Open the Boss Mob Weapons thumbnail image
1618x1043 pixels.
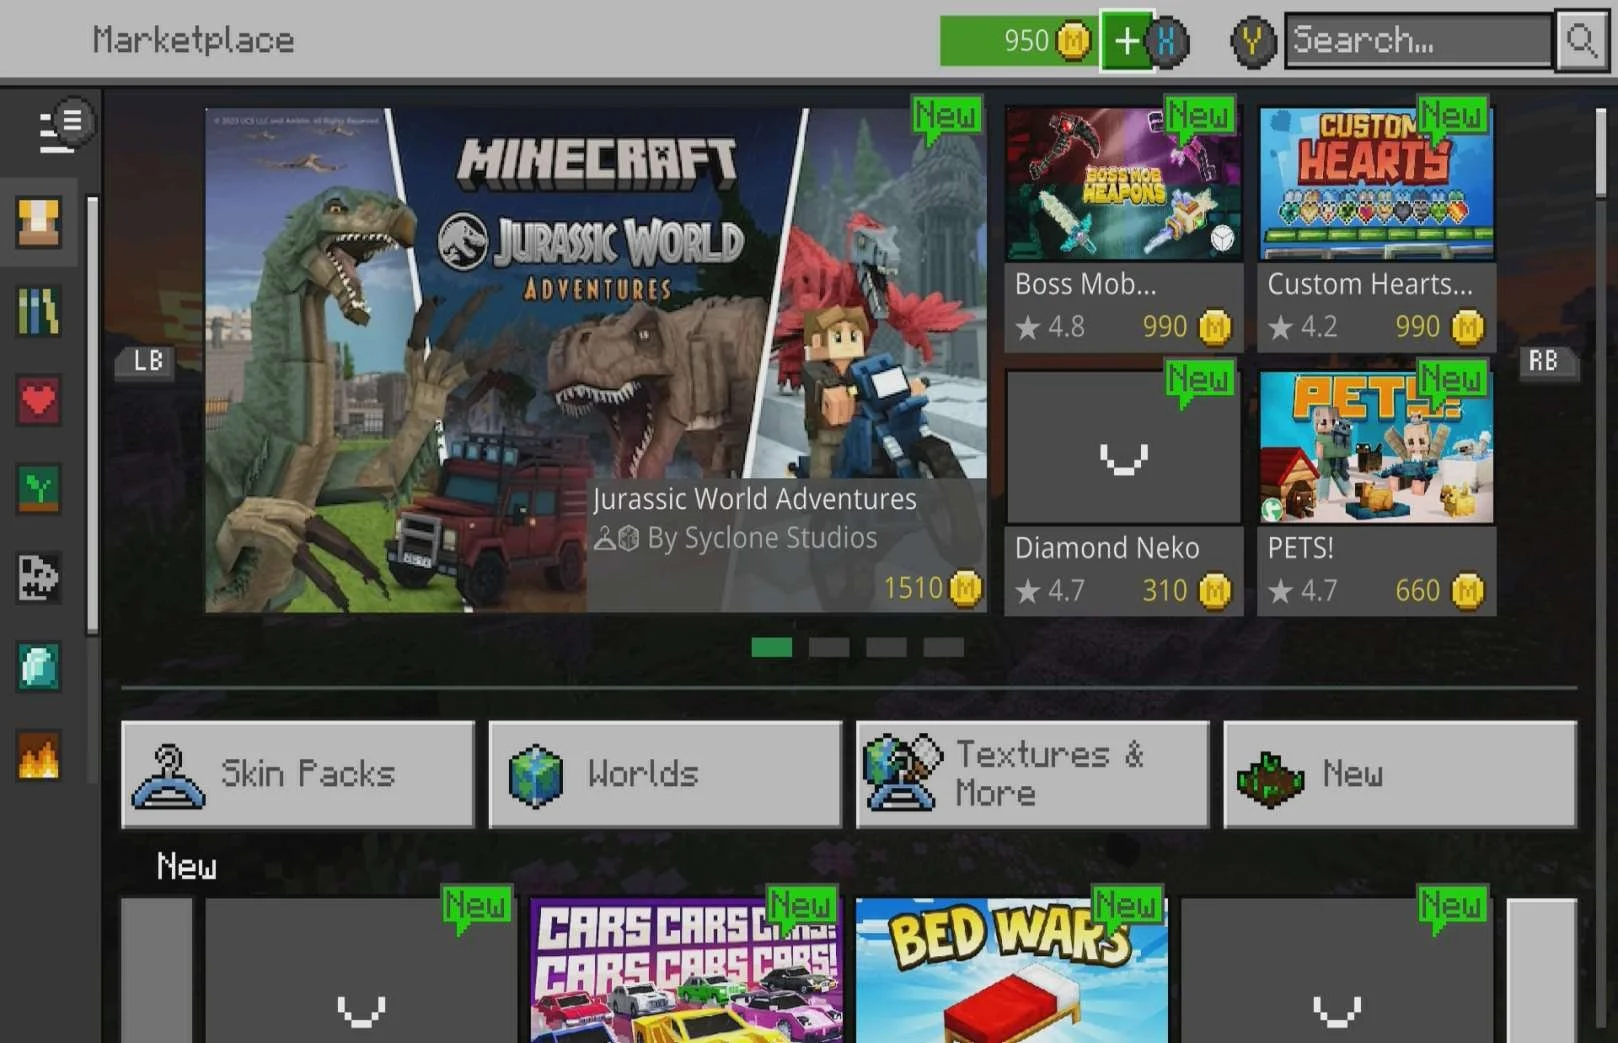tap(1123, 185)
